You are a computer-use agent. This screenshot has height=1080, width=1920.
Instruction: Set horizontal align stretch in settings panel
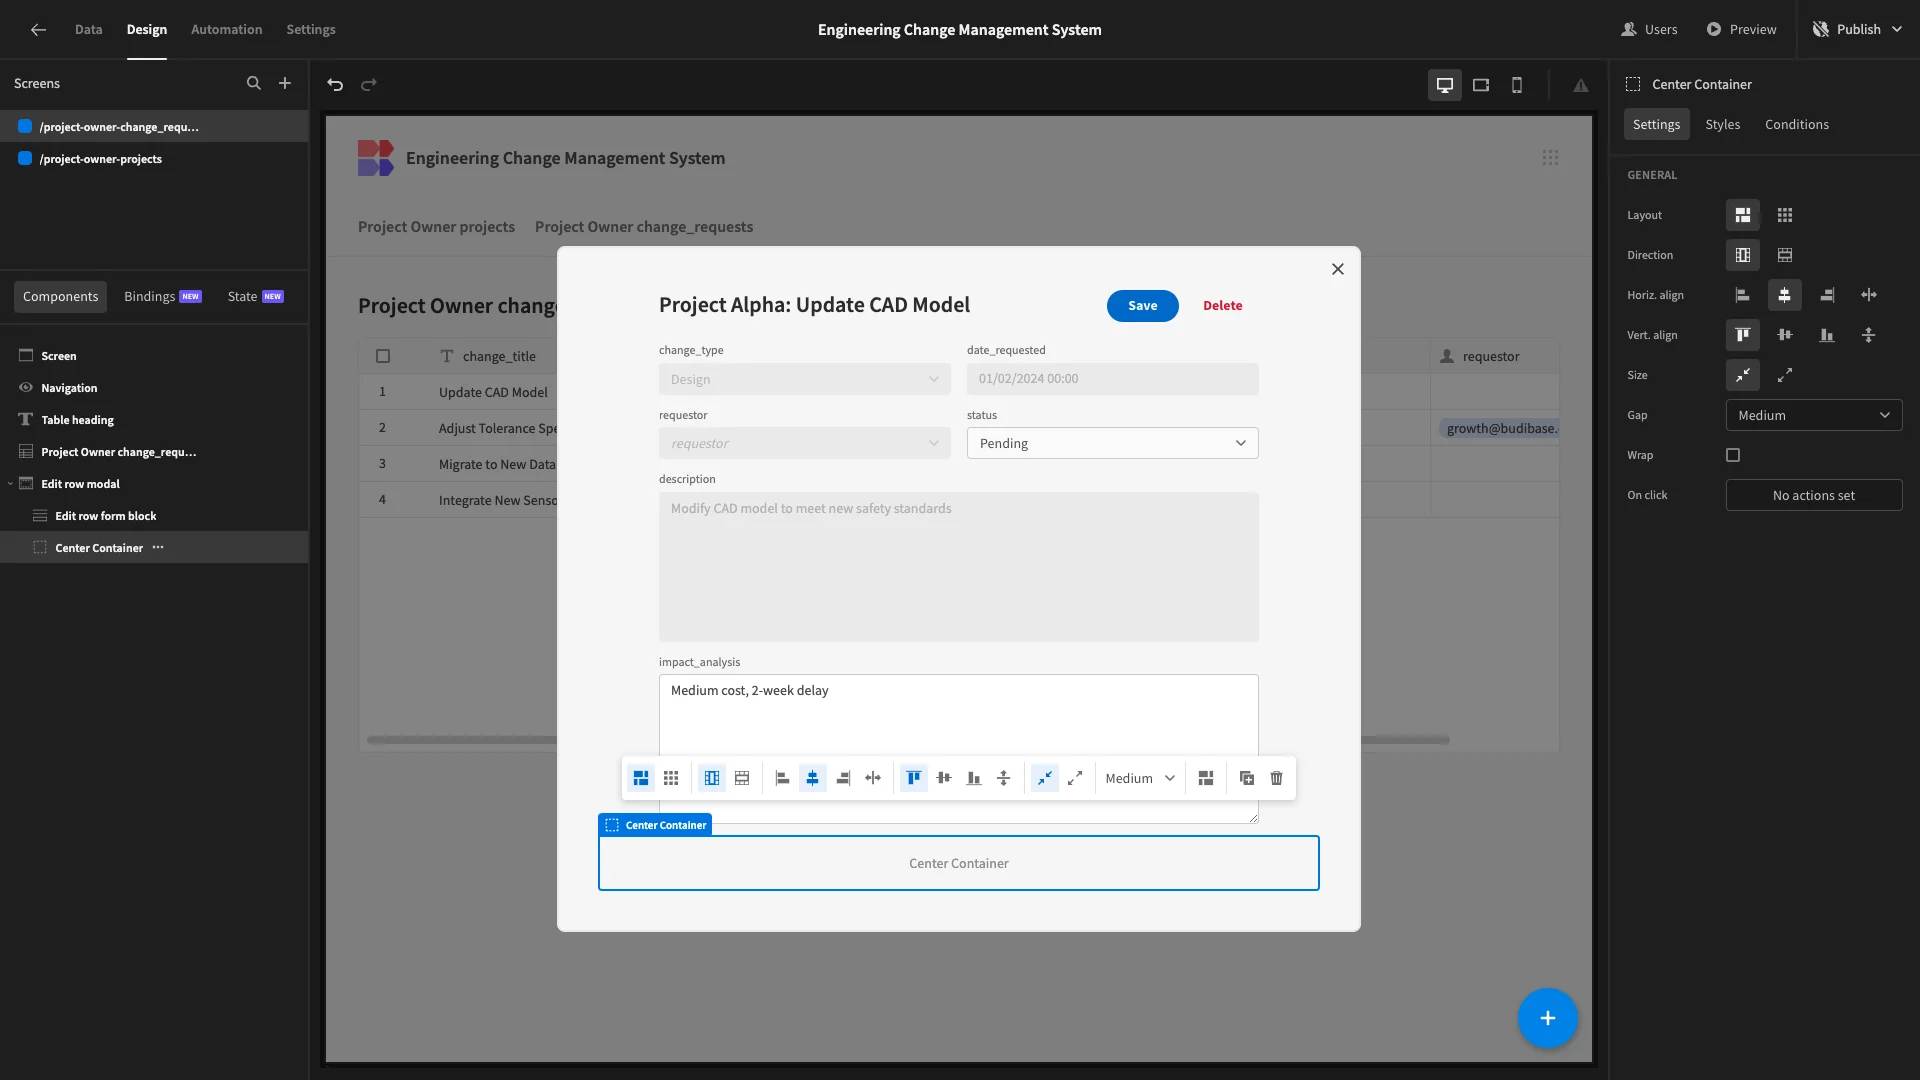tap(1869, 295)
